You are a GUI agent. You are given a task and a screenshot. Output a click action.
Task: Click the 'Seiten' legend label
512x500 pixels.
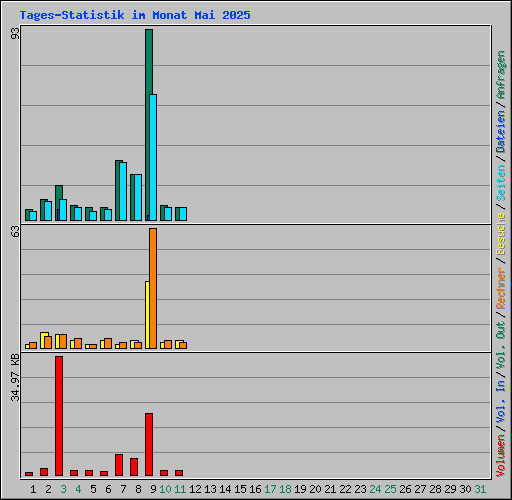pyautogui.click(x=501, y=183)
